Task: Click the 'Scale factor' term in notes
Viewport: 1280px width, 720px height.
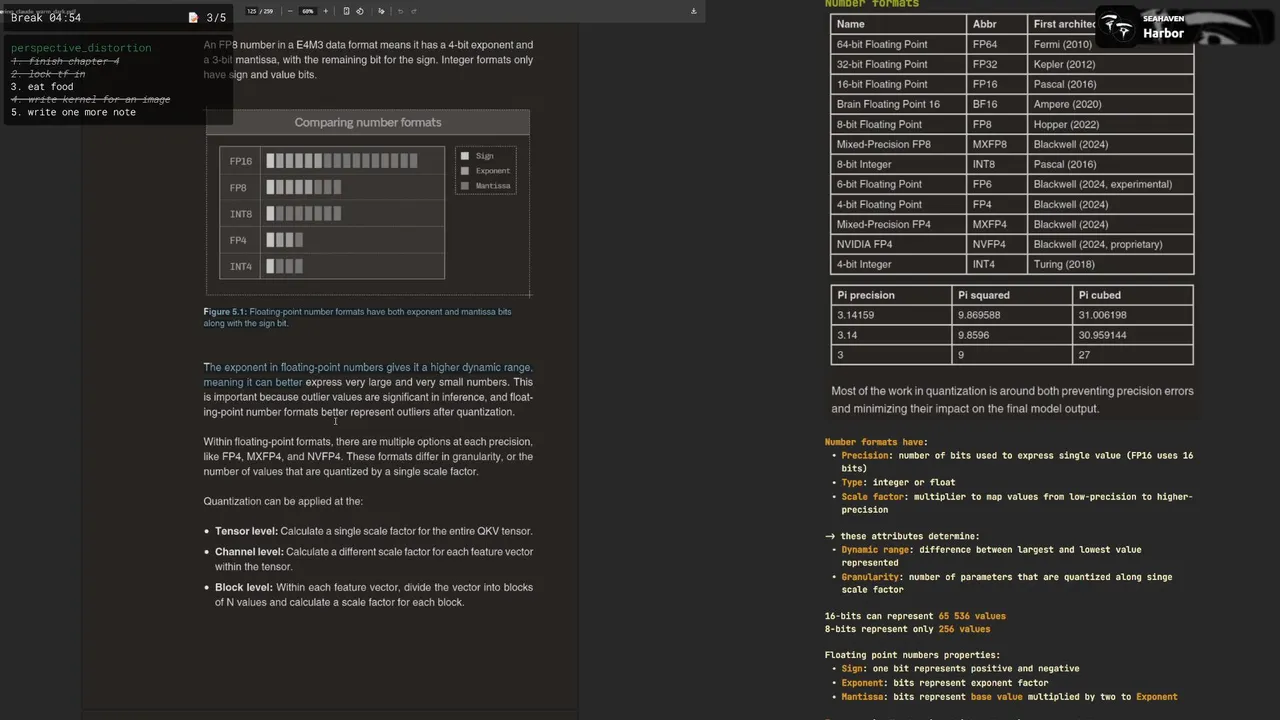Action: pyautogui.click(x=876, y=497)
